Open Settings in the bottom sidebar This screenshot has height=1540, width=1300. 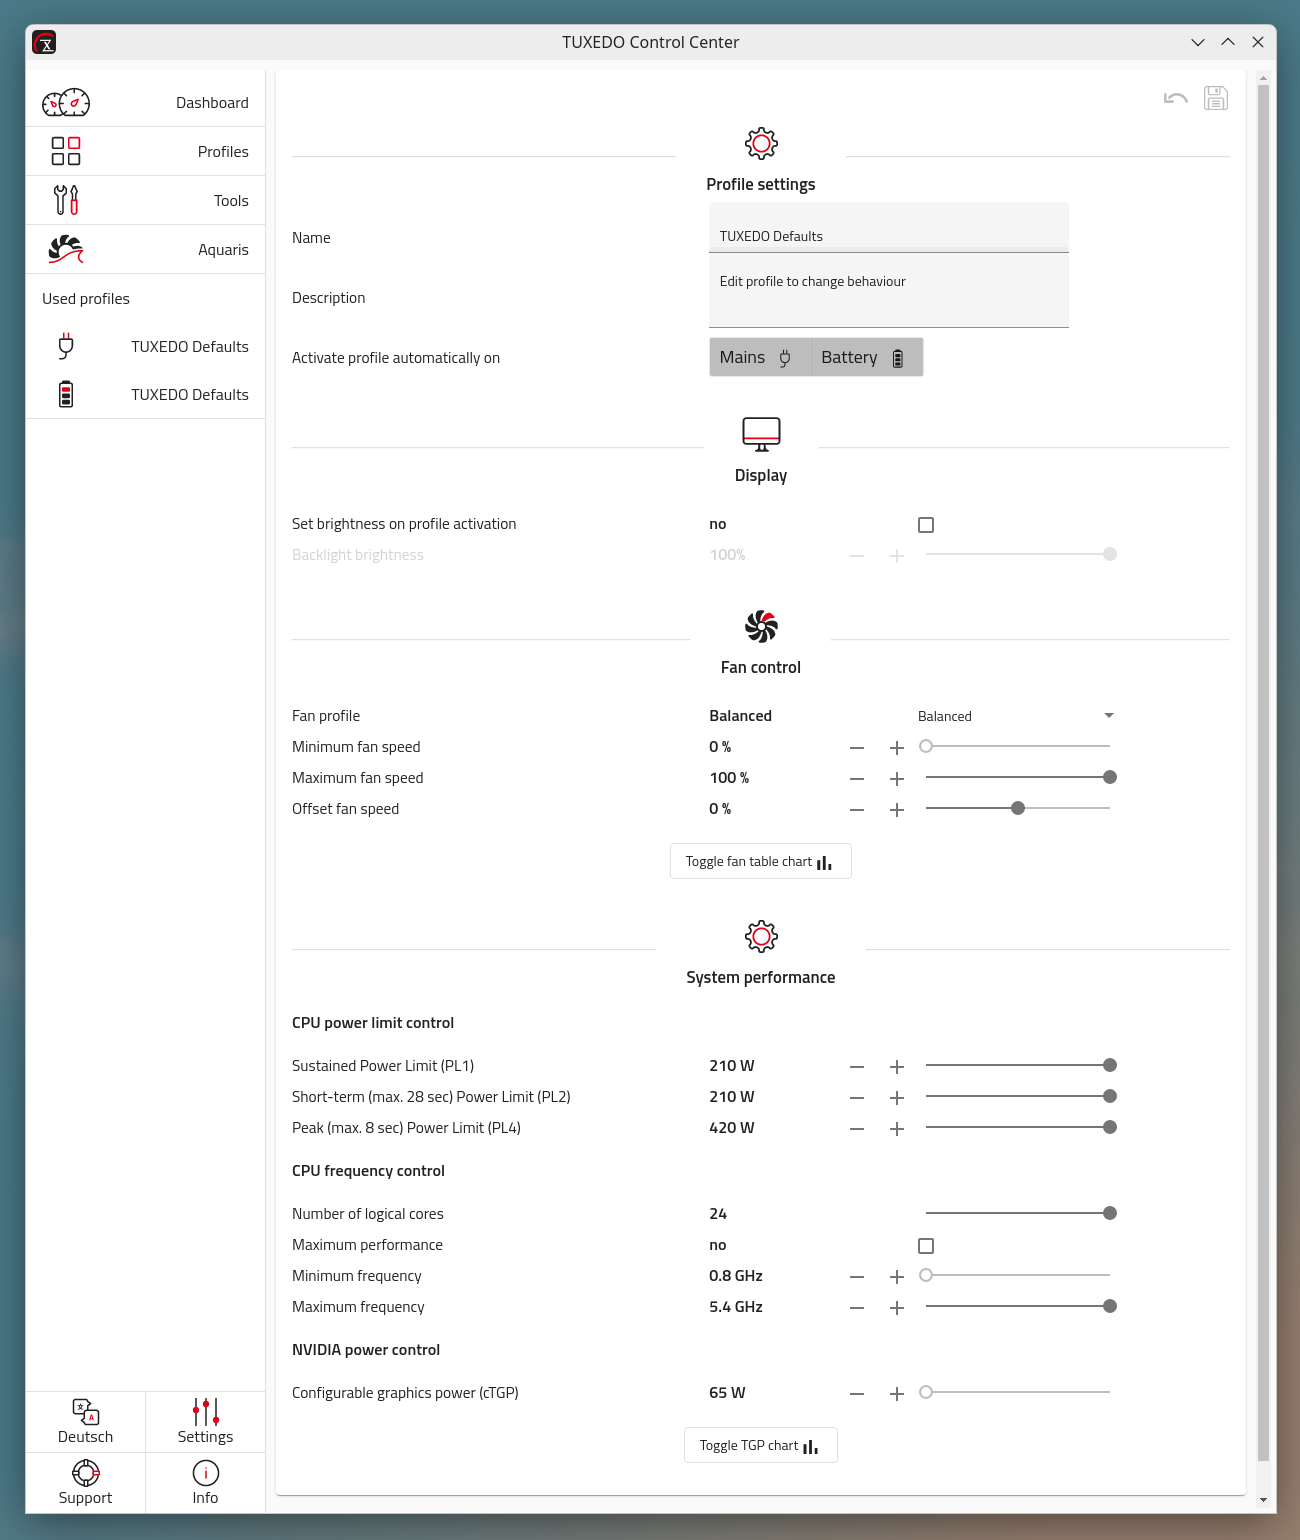coord(205,1422)
